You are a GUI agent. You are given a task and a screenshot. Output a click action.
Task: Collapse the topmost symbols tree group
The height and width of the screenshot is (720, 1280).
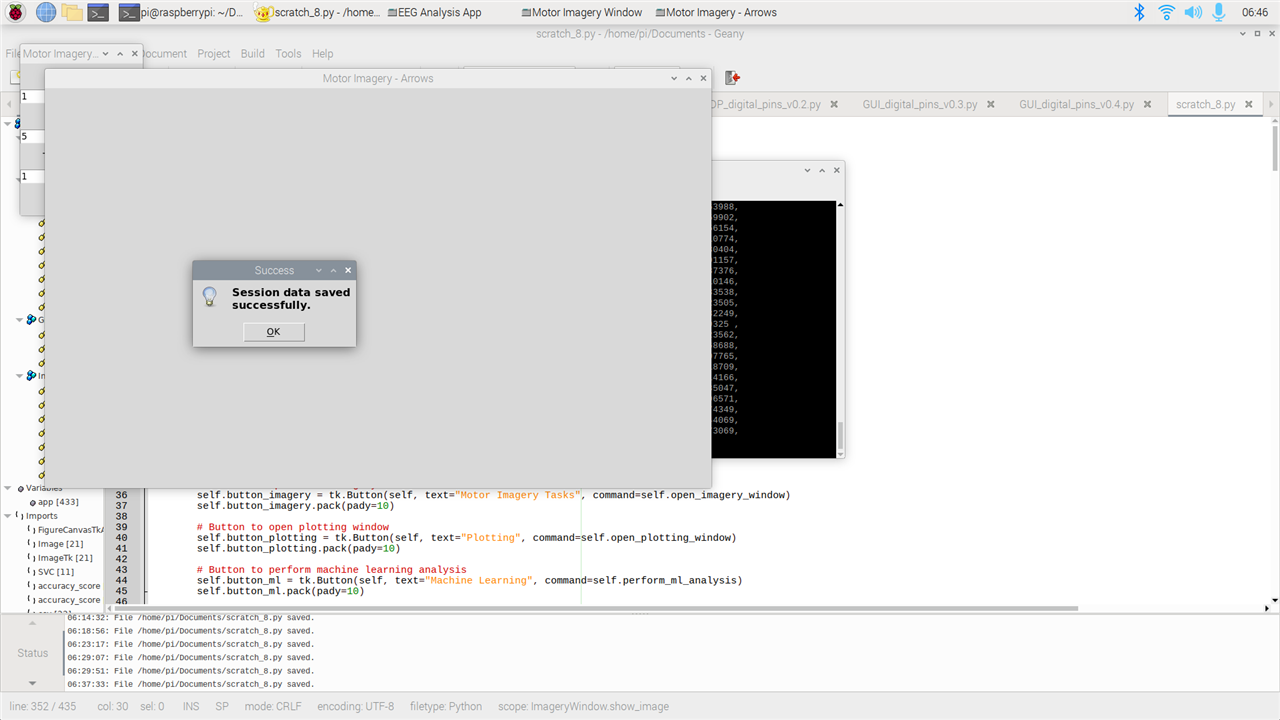pos(9,124)
